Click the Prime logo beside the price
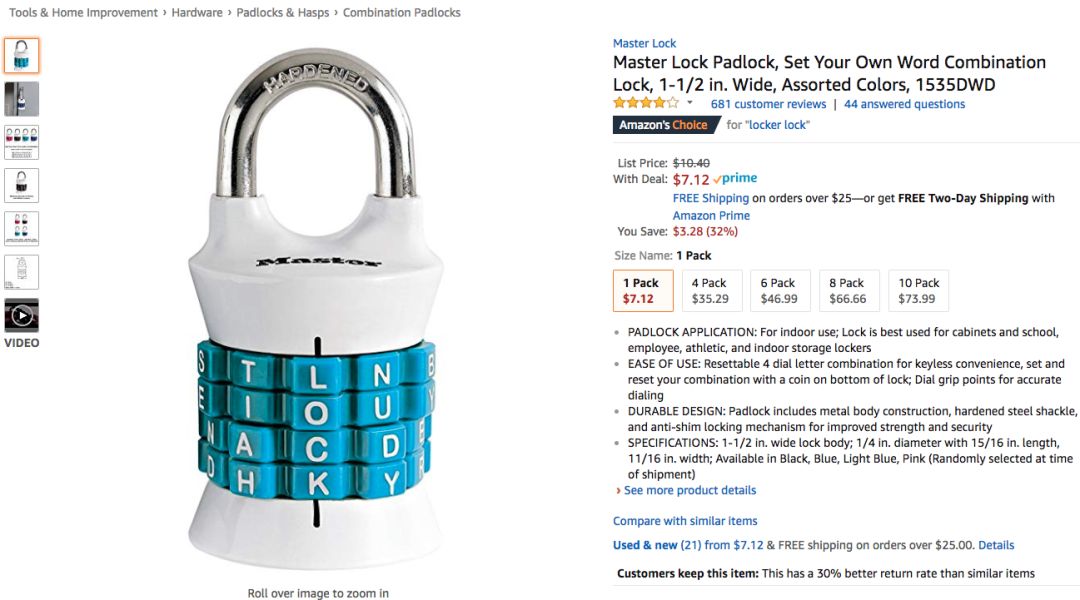1080x600 pixels. (735, 179)
